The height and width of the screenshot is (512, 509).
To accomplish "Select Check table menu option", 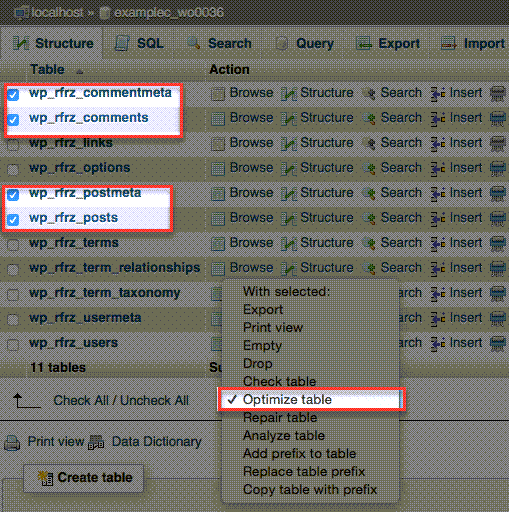I will (x=311, y=381).
